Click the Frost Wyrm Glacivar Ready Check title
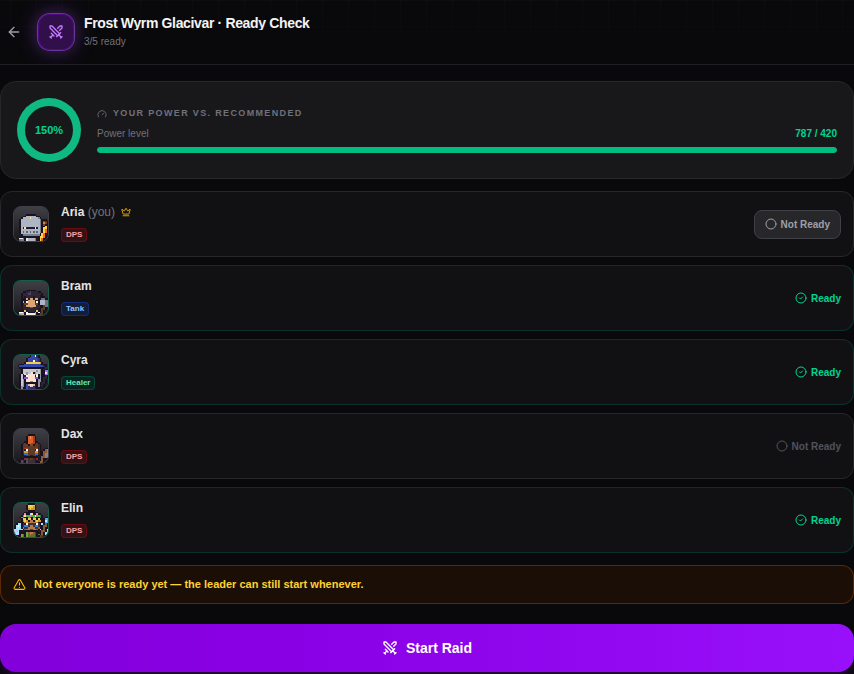Screen dimensions: 854x674 (197, 23)
